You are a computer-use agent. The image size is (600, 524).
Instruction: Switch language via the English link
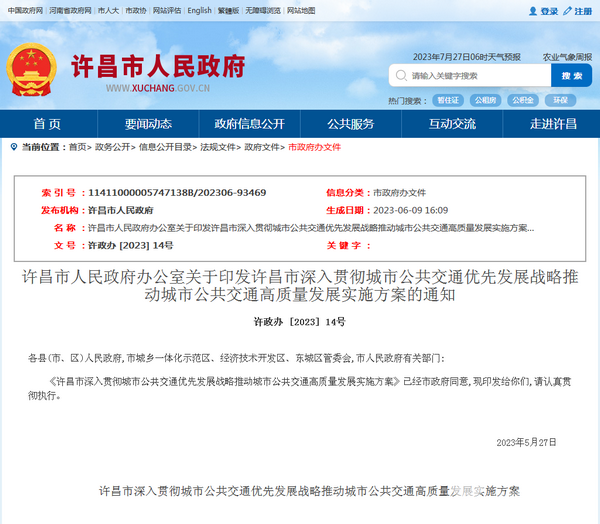(x=199, y=10)
